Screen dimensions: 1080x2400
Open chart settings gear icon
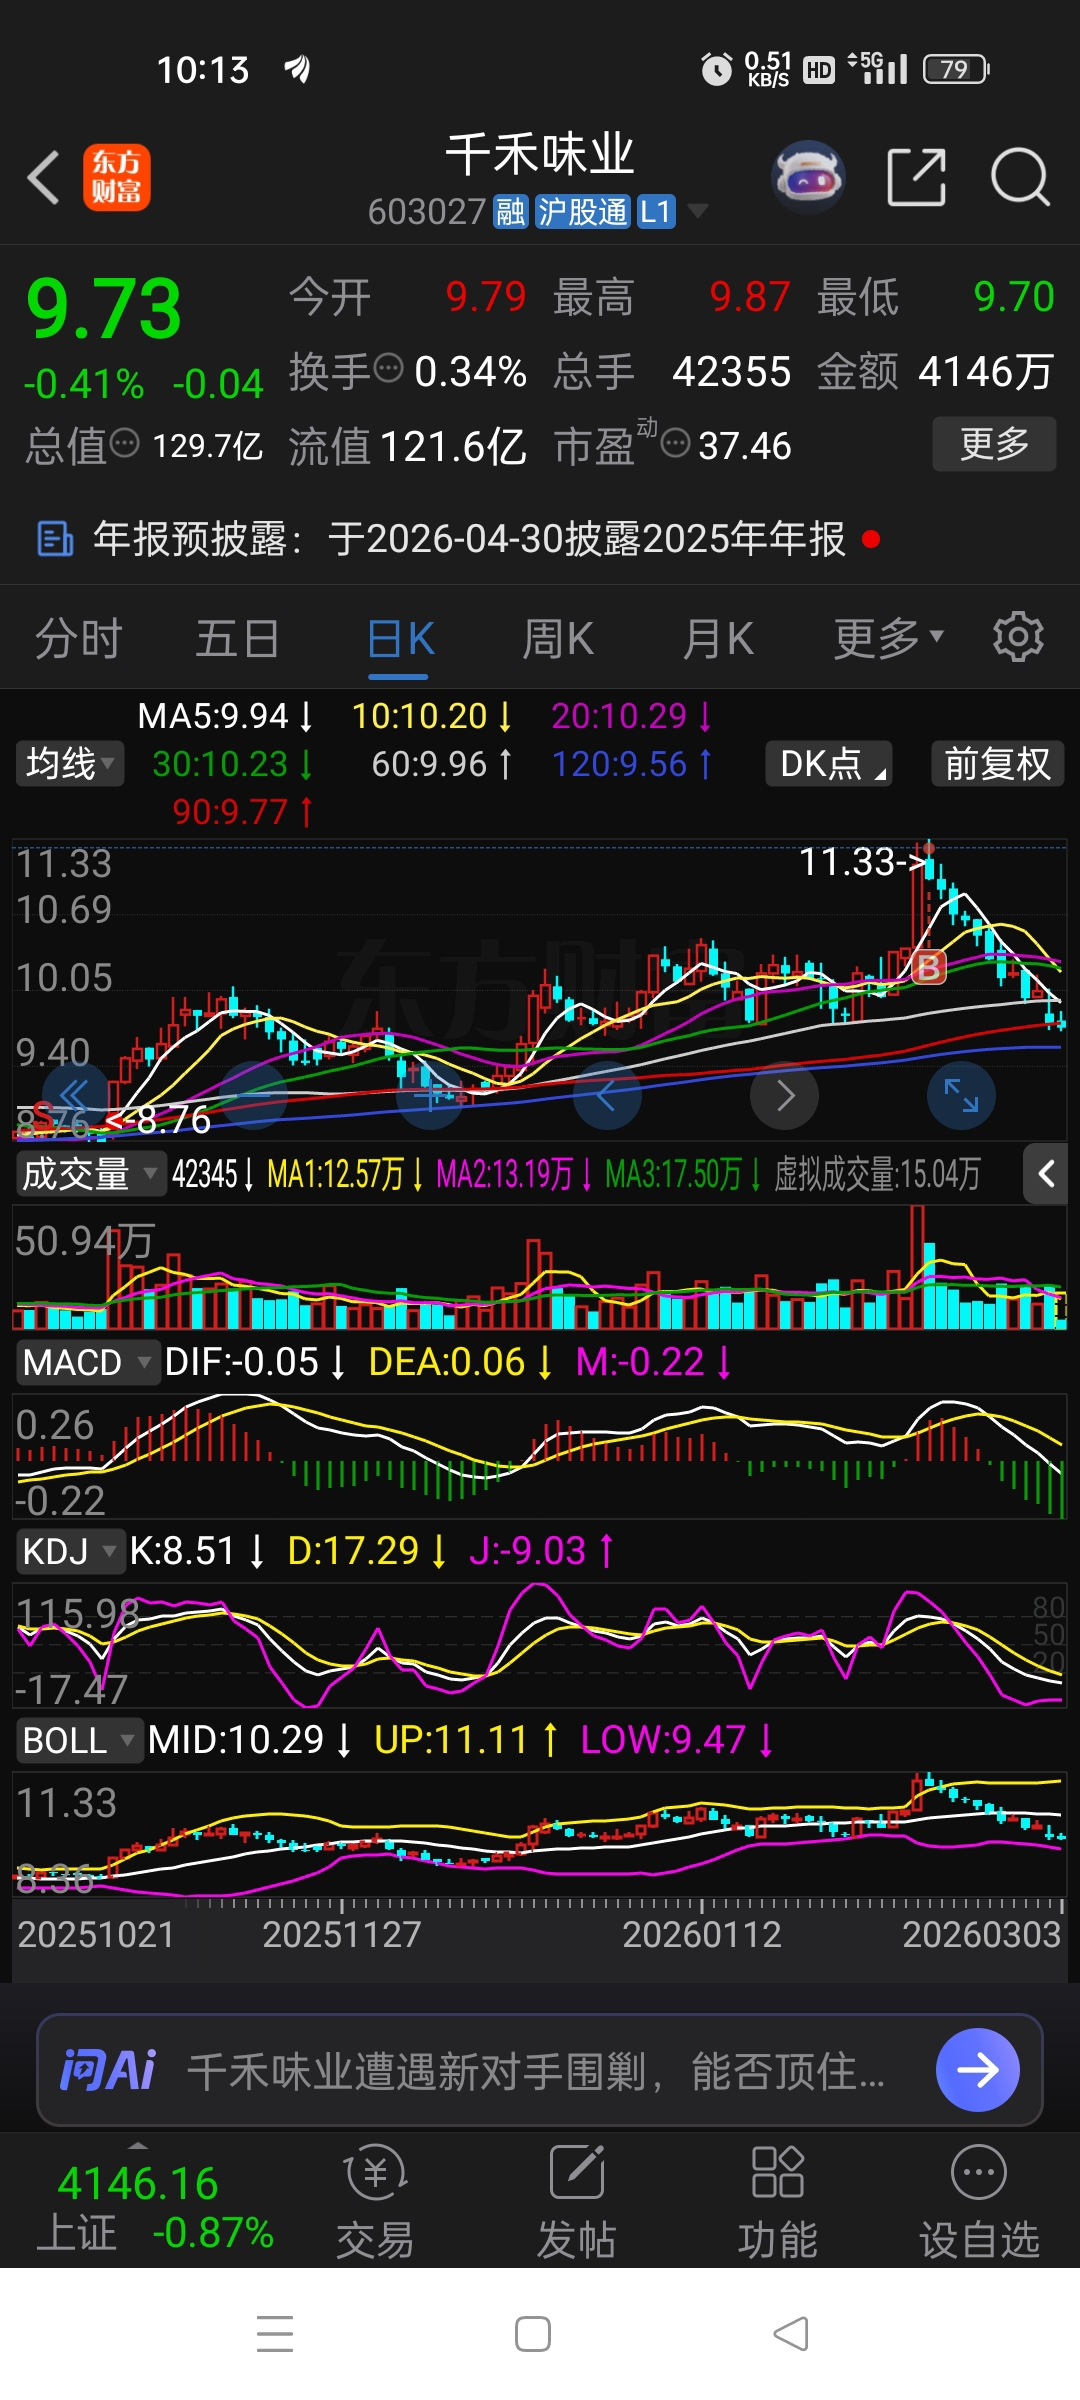1018,637
